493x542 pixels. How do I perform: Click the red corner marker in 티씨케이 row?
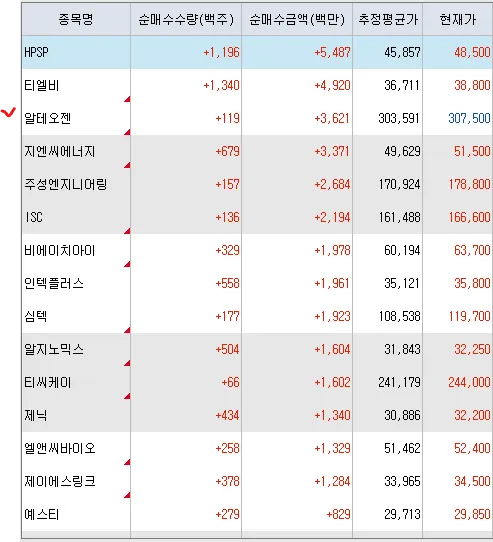(x=128, y=396)
